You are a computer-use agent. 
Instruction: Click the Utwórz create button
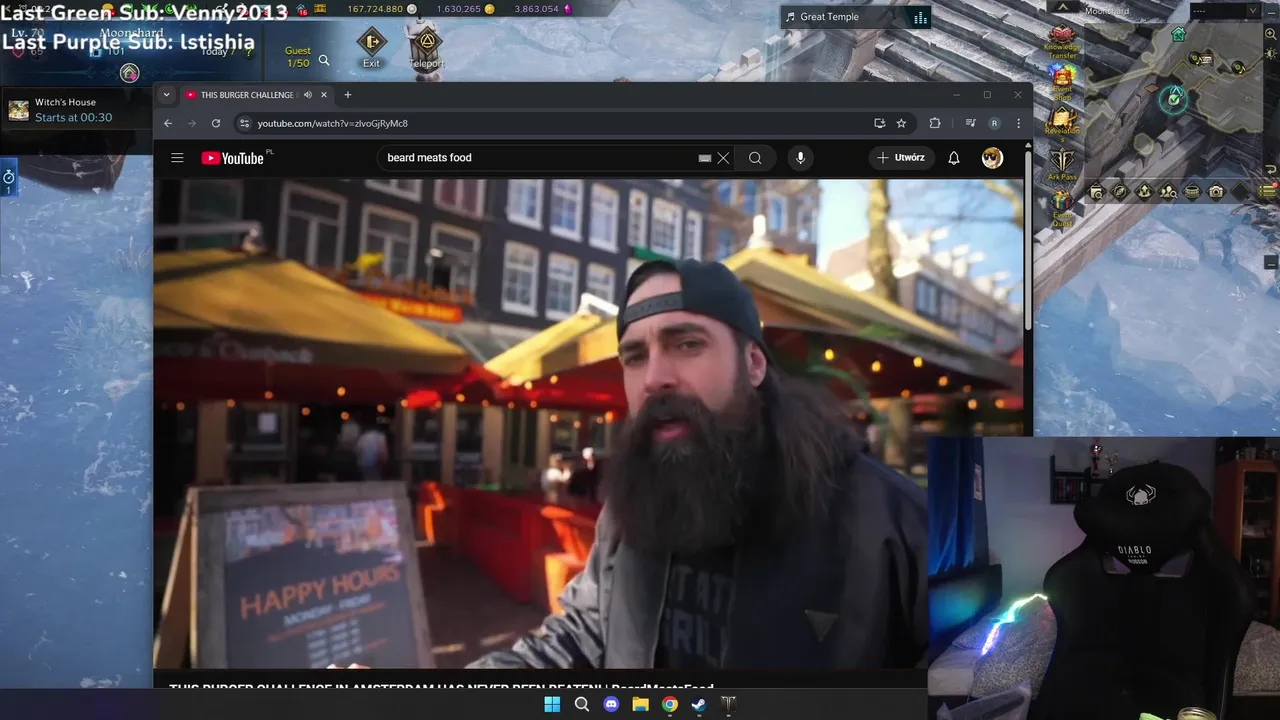tap(901, 158)
